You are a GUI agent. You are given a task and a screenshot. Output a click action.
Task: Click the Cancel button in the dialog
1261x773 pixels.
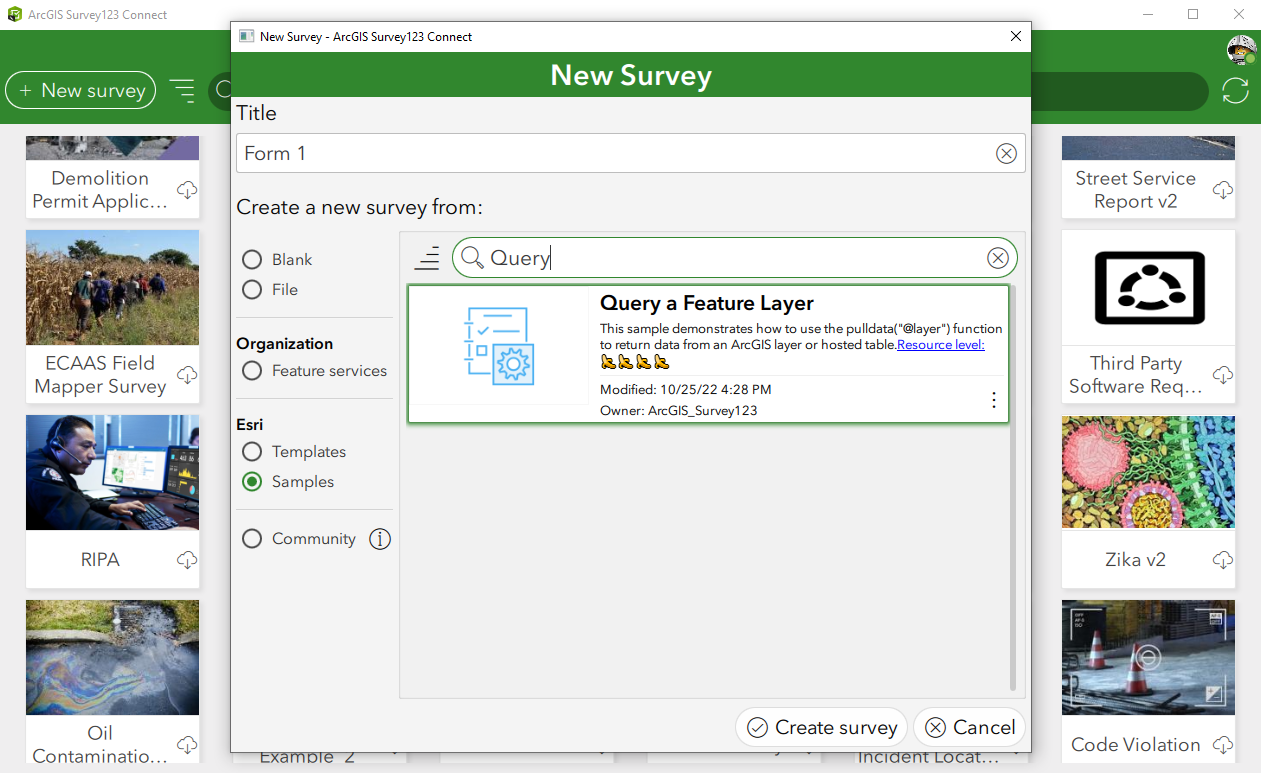point(968,727)
